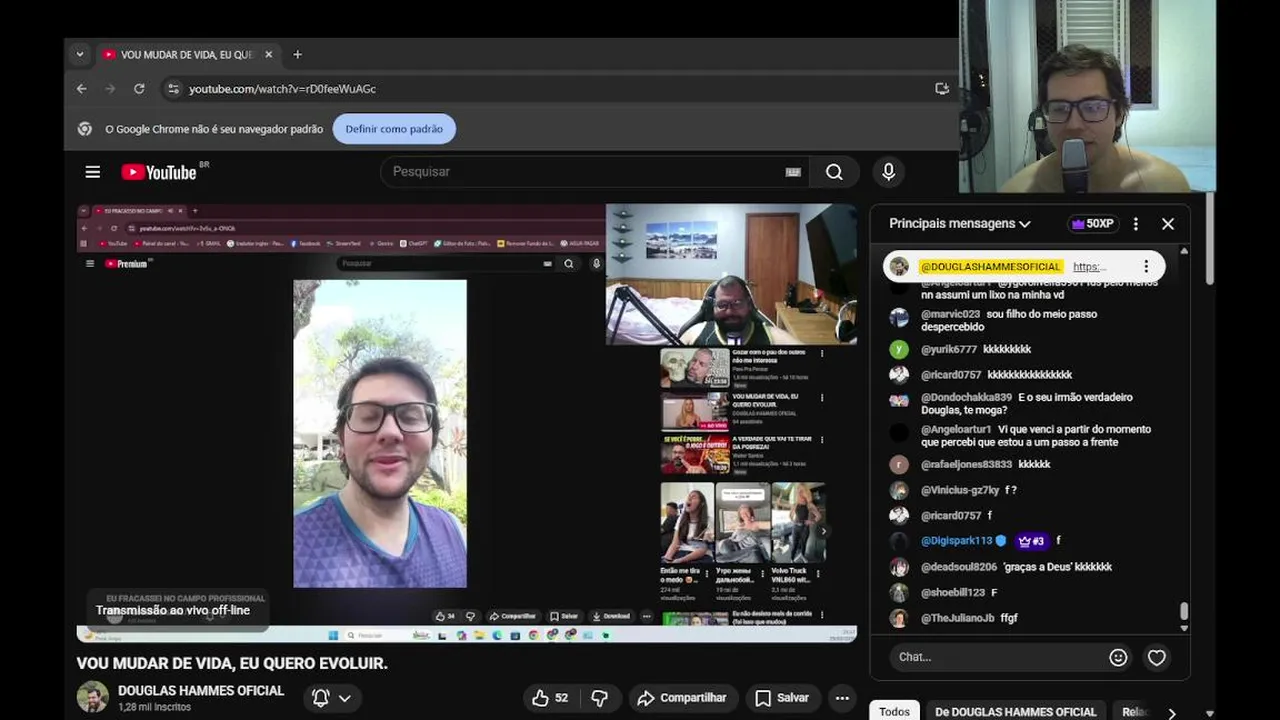Open the tab search dropdown arrow
1280x720 pixels.
click(80, 55)
